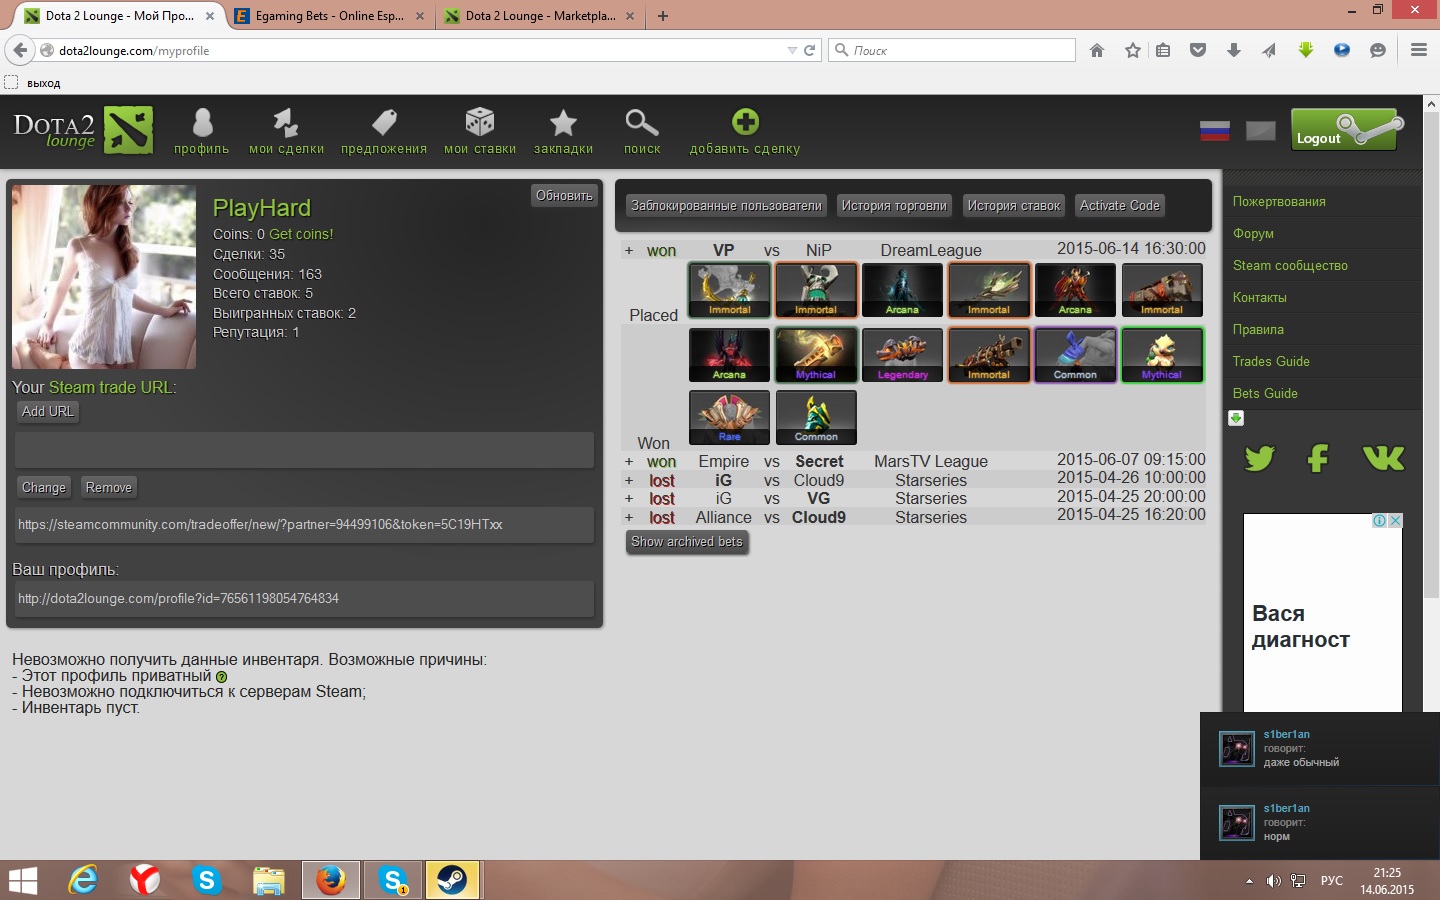Click the profile avatar picture

104,277
